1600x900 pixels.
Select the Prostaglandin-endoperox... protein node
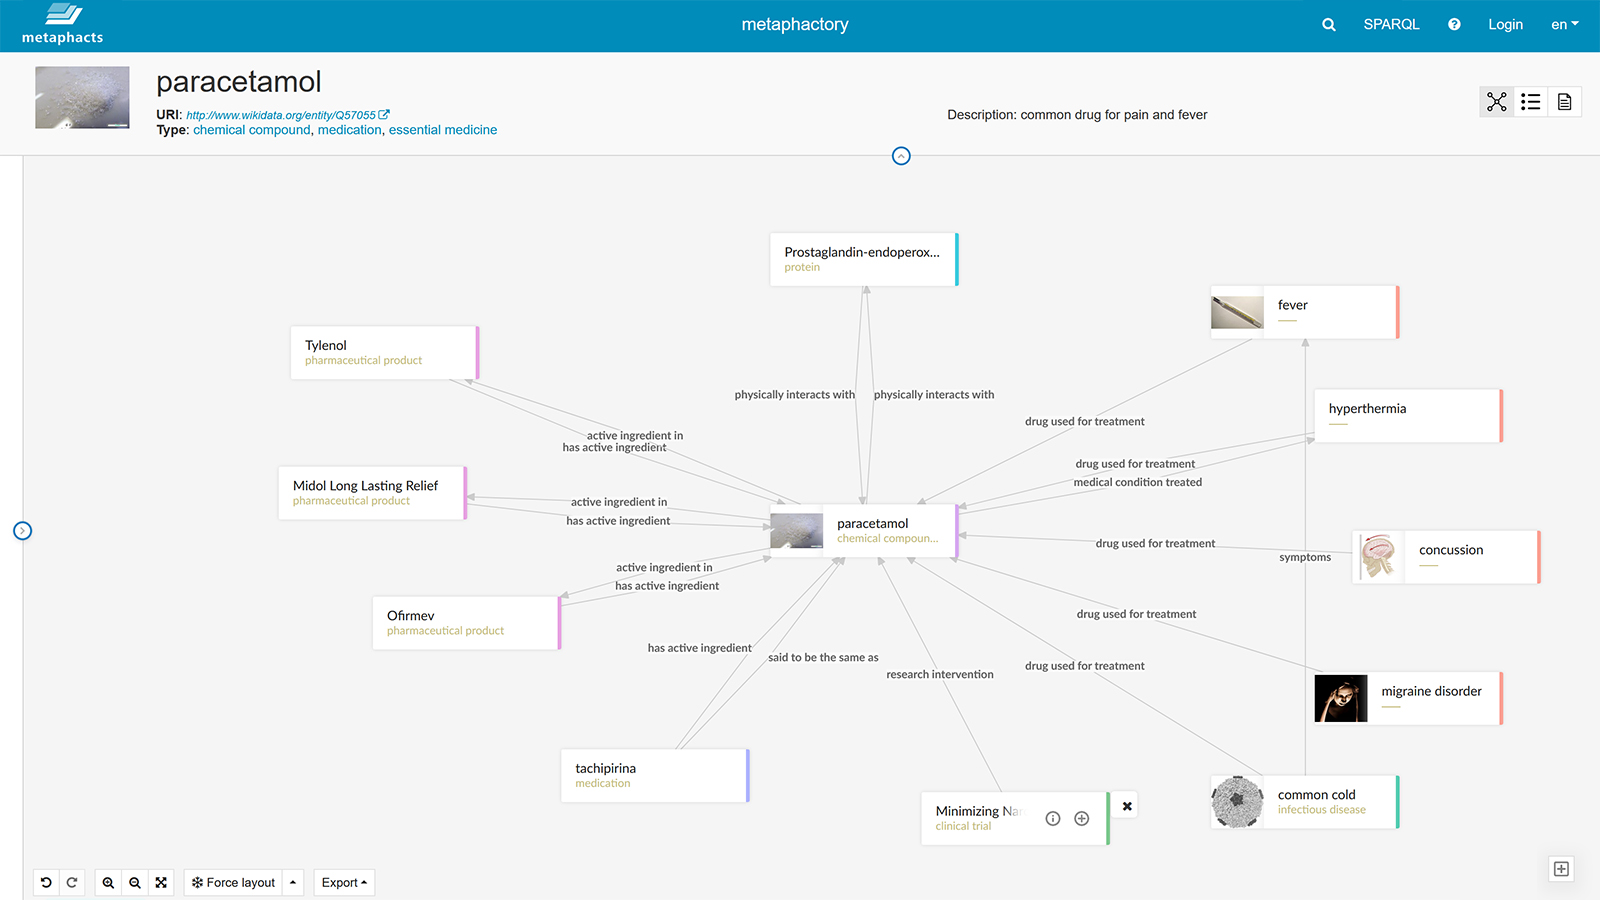point(864,260)
